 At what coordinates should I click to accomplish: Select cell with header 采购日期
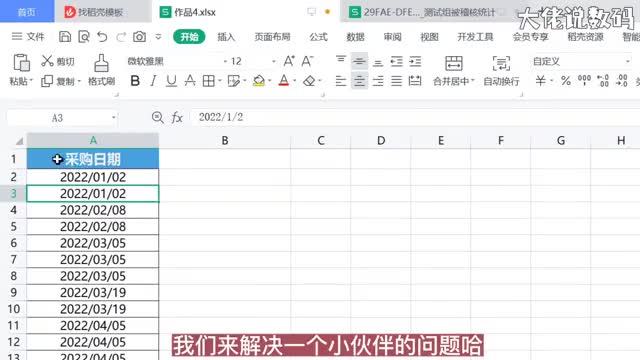coord(93,159)
